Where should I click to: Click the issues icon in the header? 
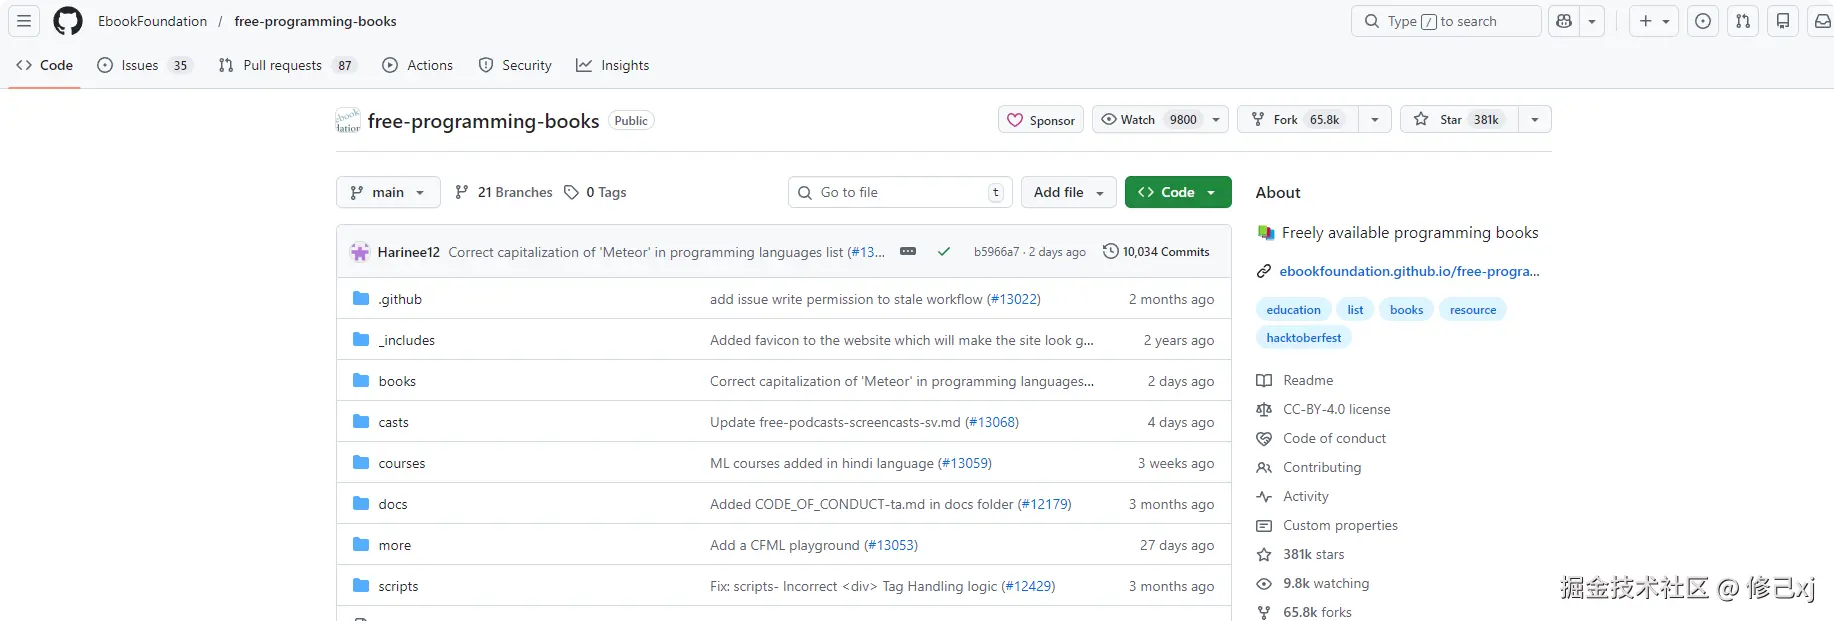click(1703, 21)
